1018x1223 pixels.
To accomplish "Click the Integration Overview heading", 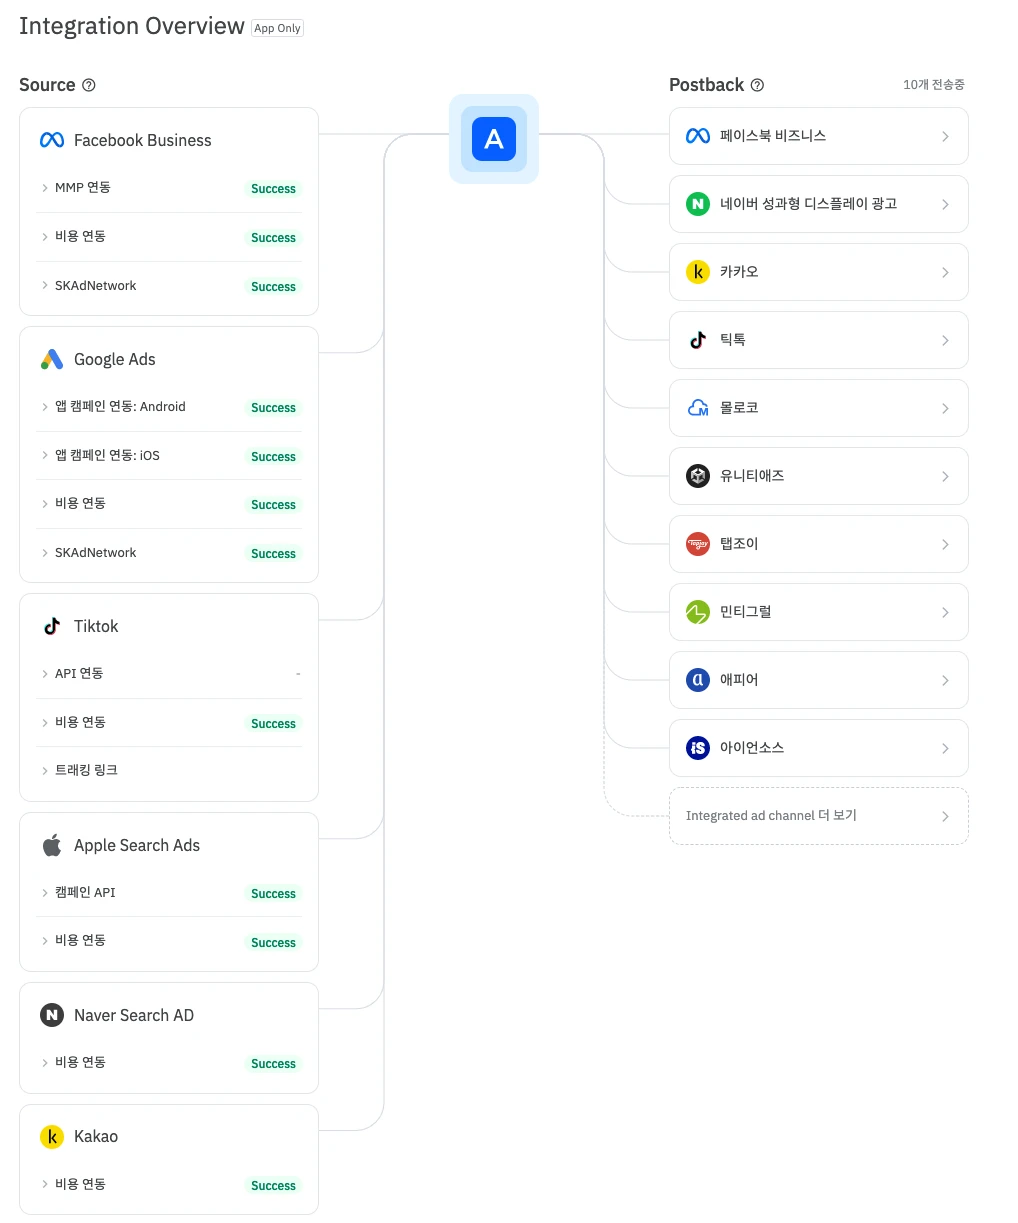I will click(132, 26).
